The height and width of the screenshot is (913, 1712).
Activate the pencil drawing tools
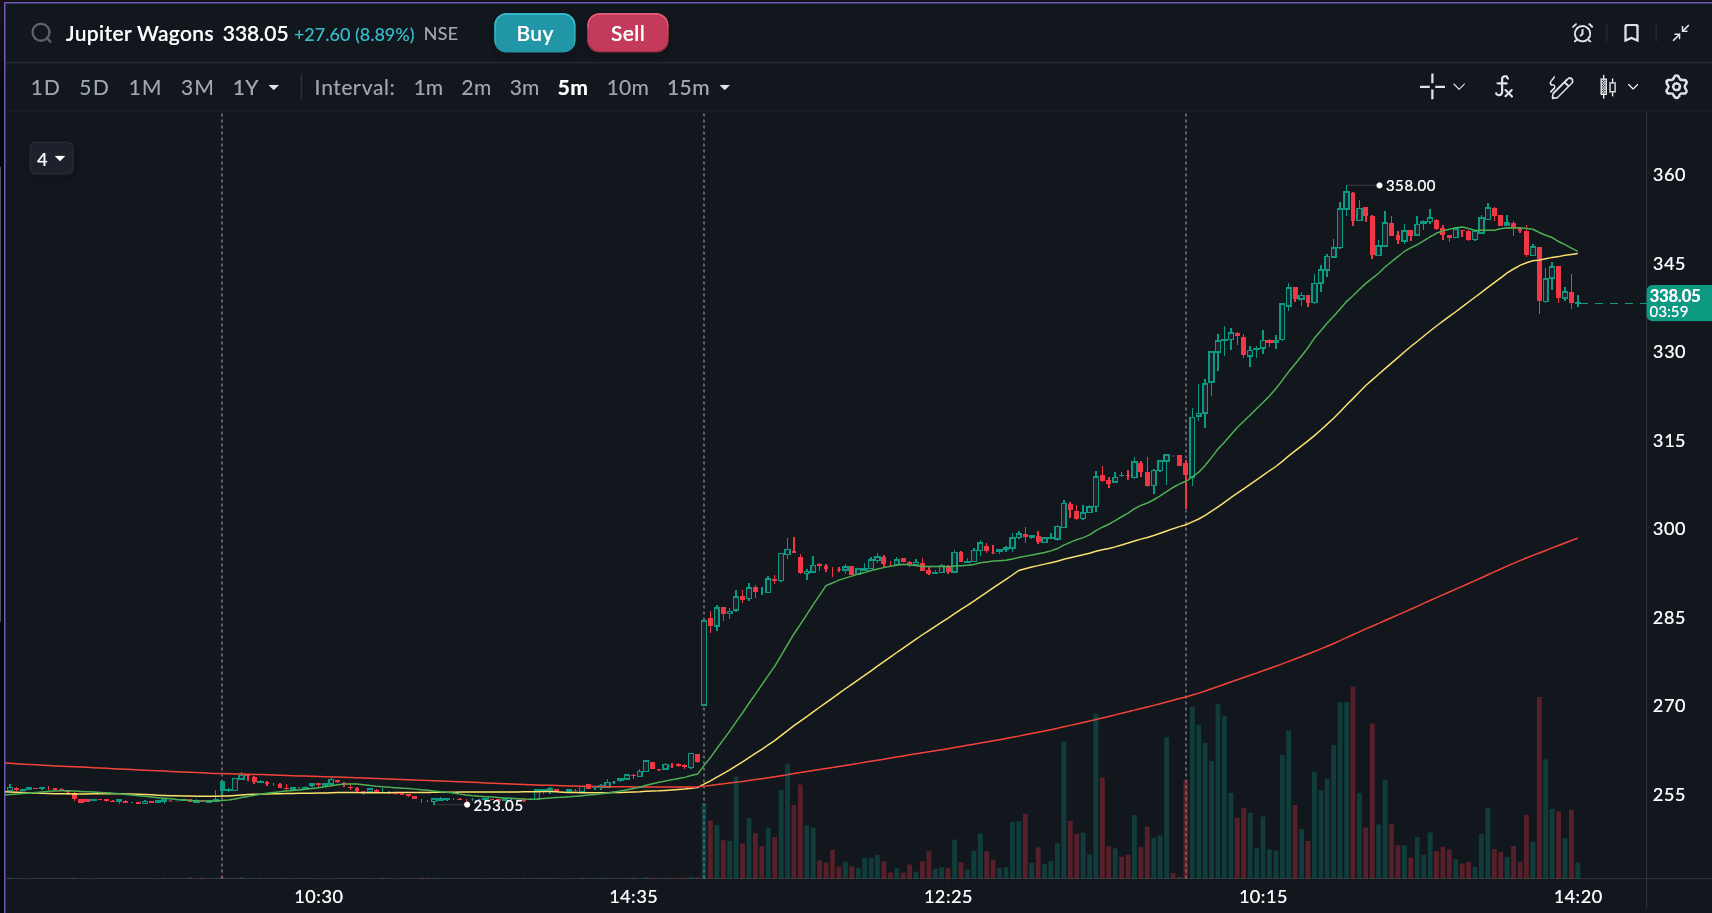[x=1560, y=87]
